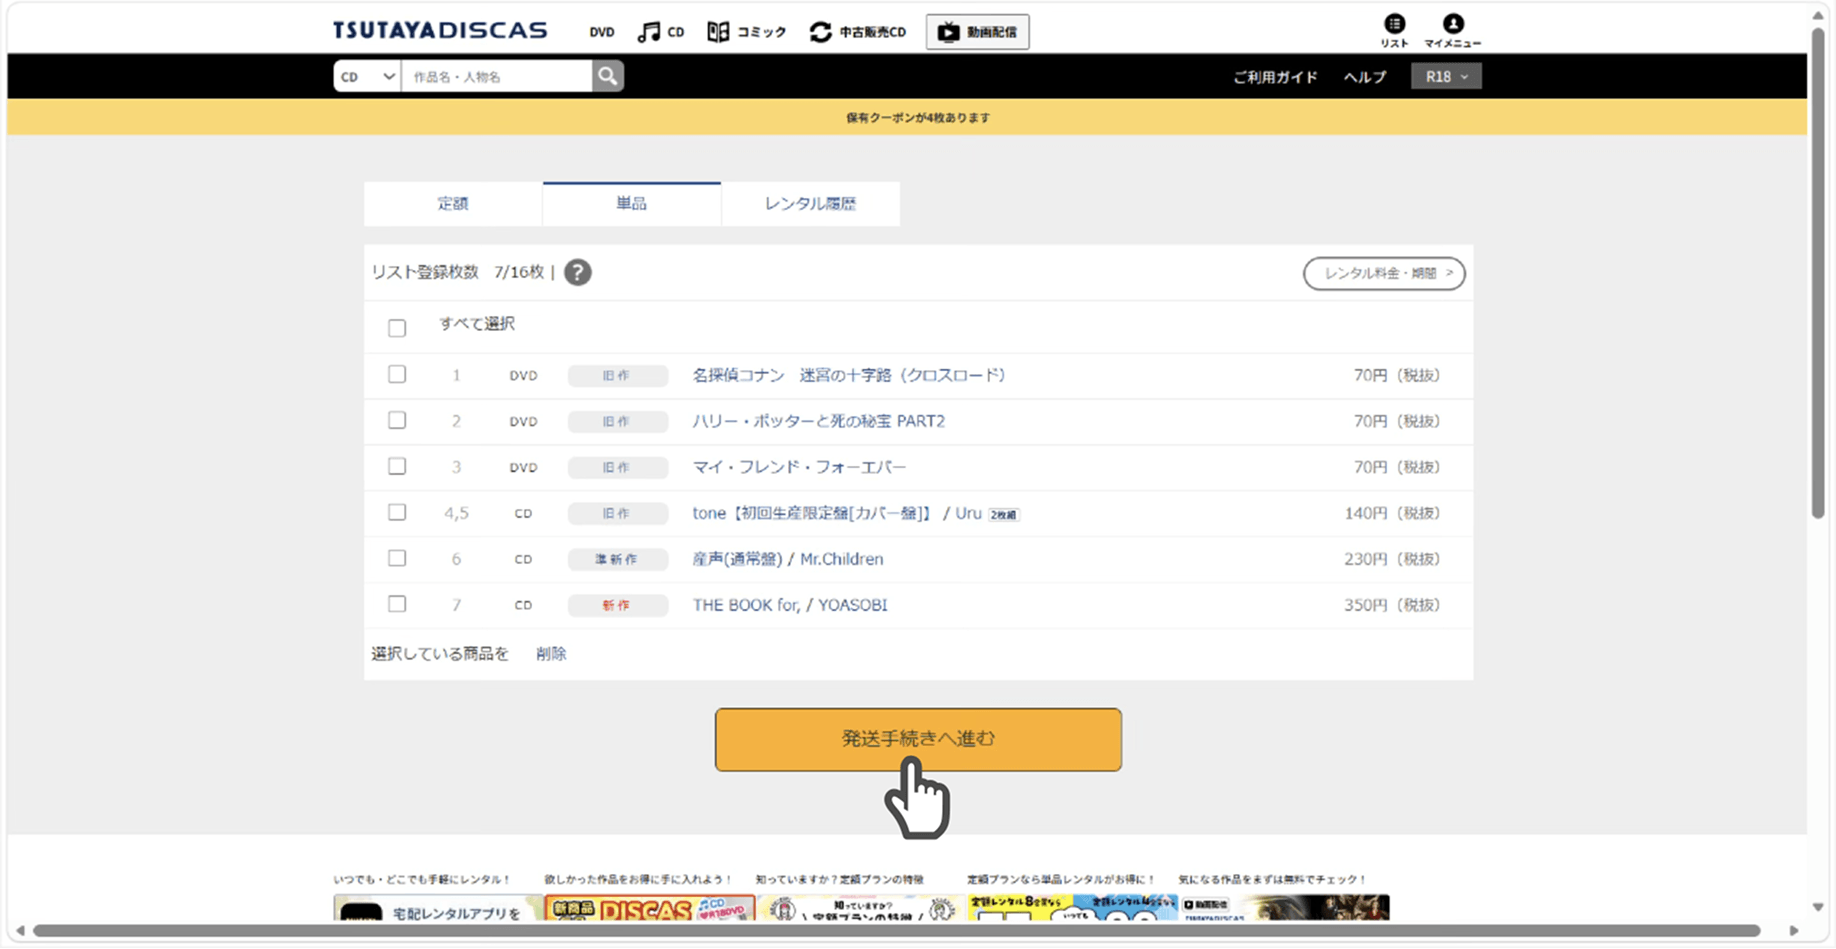Go to 中古販売CD with the recycle icon

(857, 32)
